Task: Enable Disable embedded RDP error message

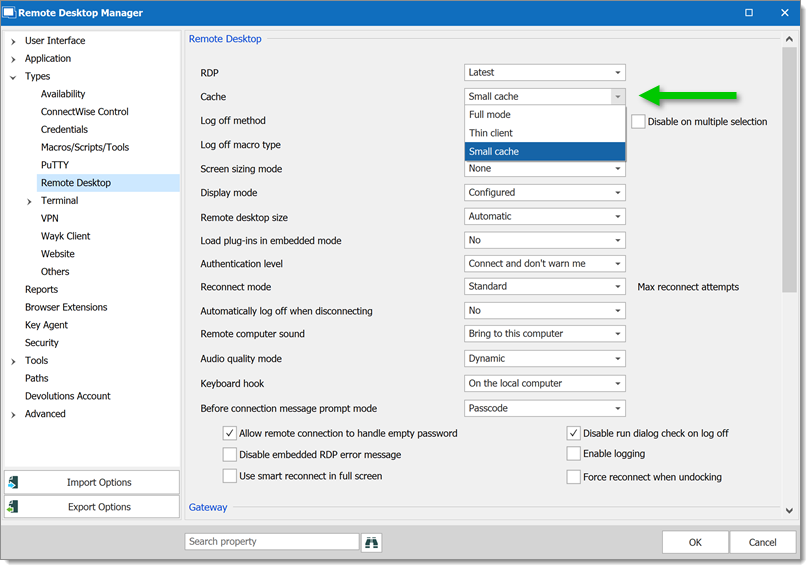Action: (230, 455)
